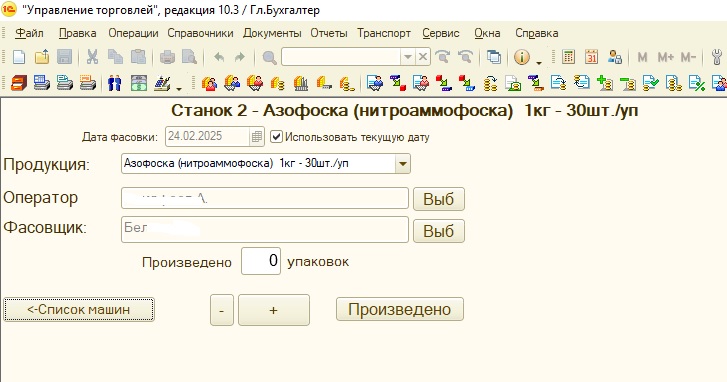This screenshot has width=727, height=382.
Task: Click the Open file folder icon
Action: click(x=42, y=57)
